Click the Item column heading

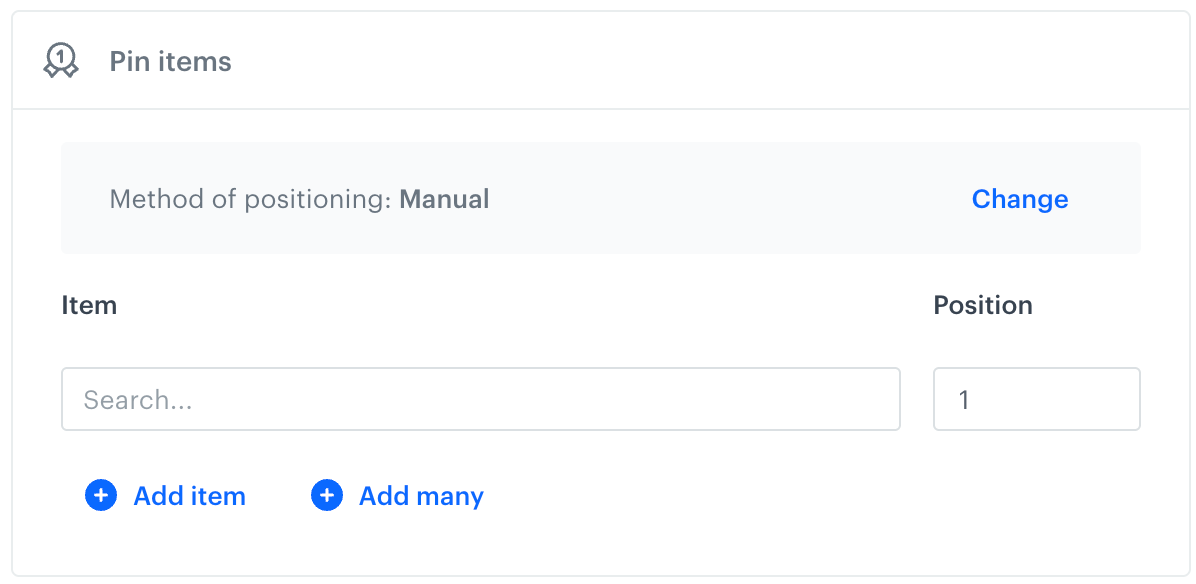point(89,305)
